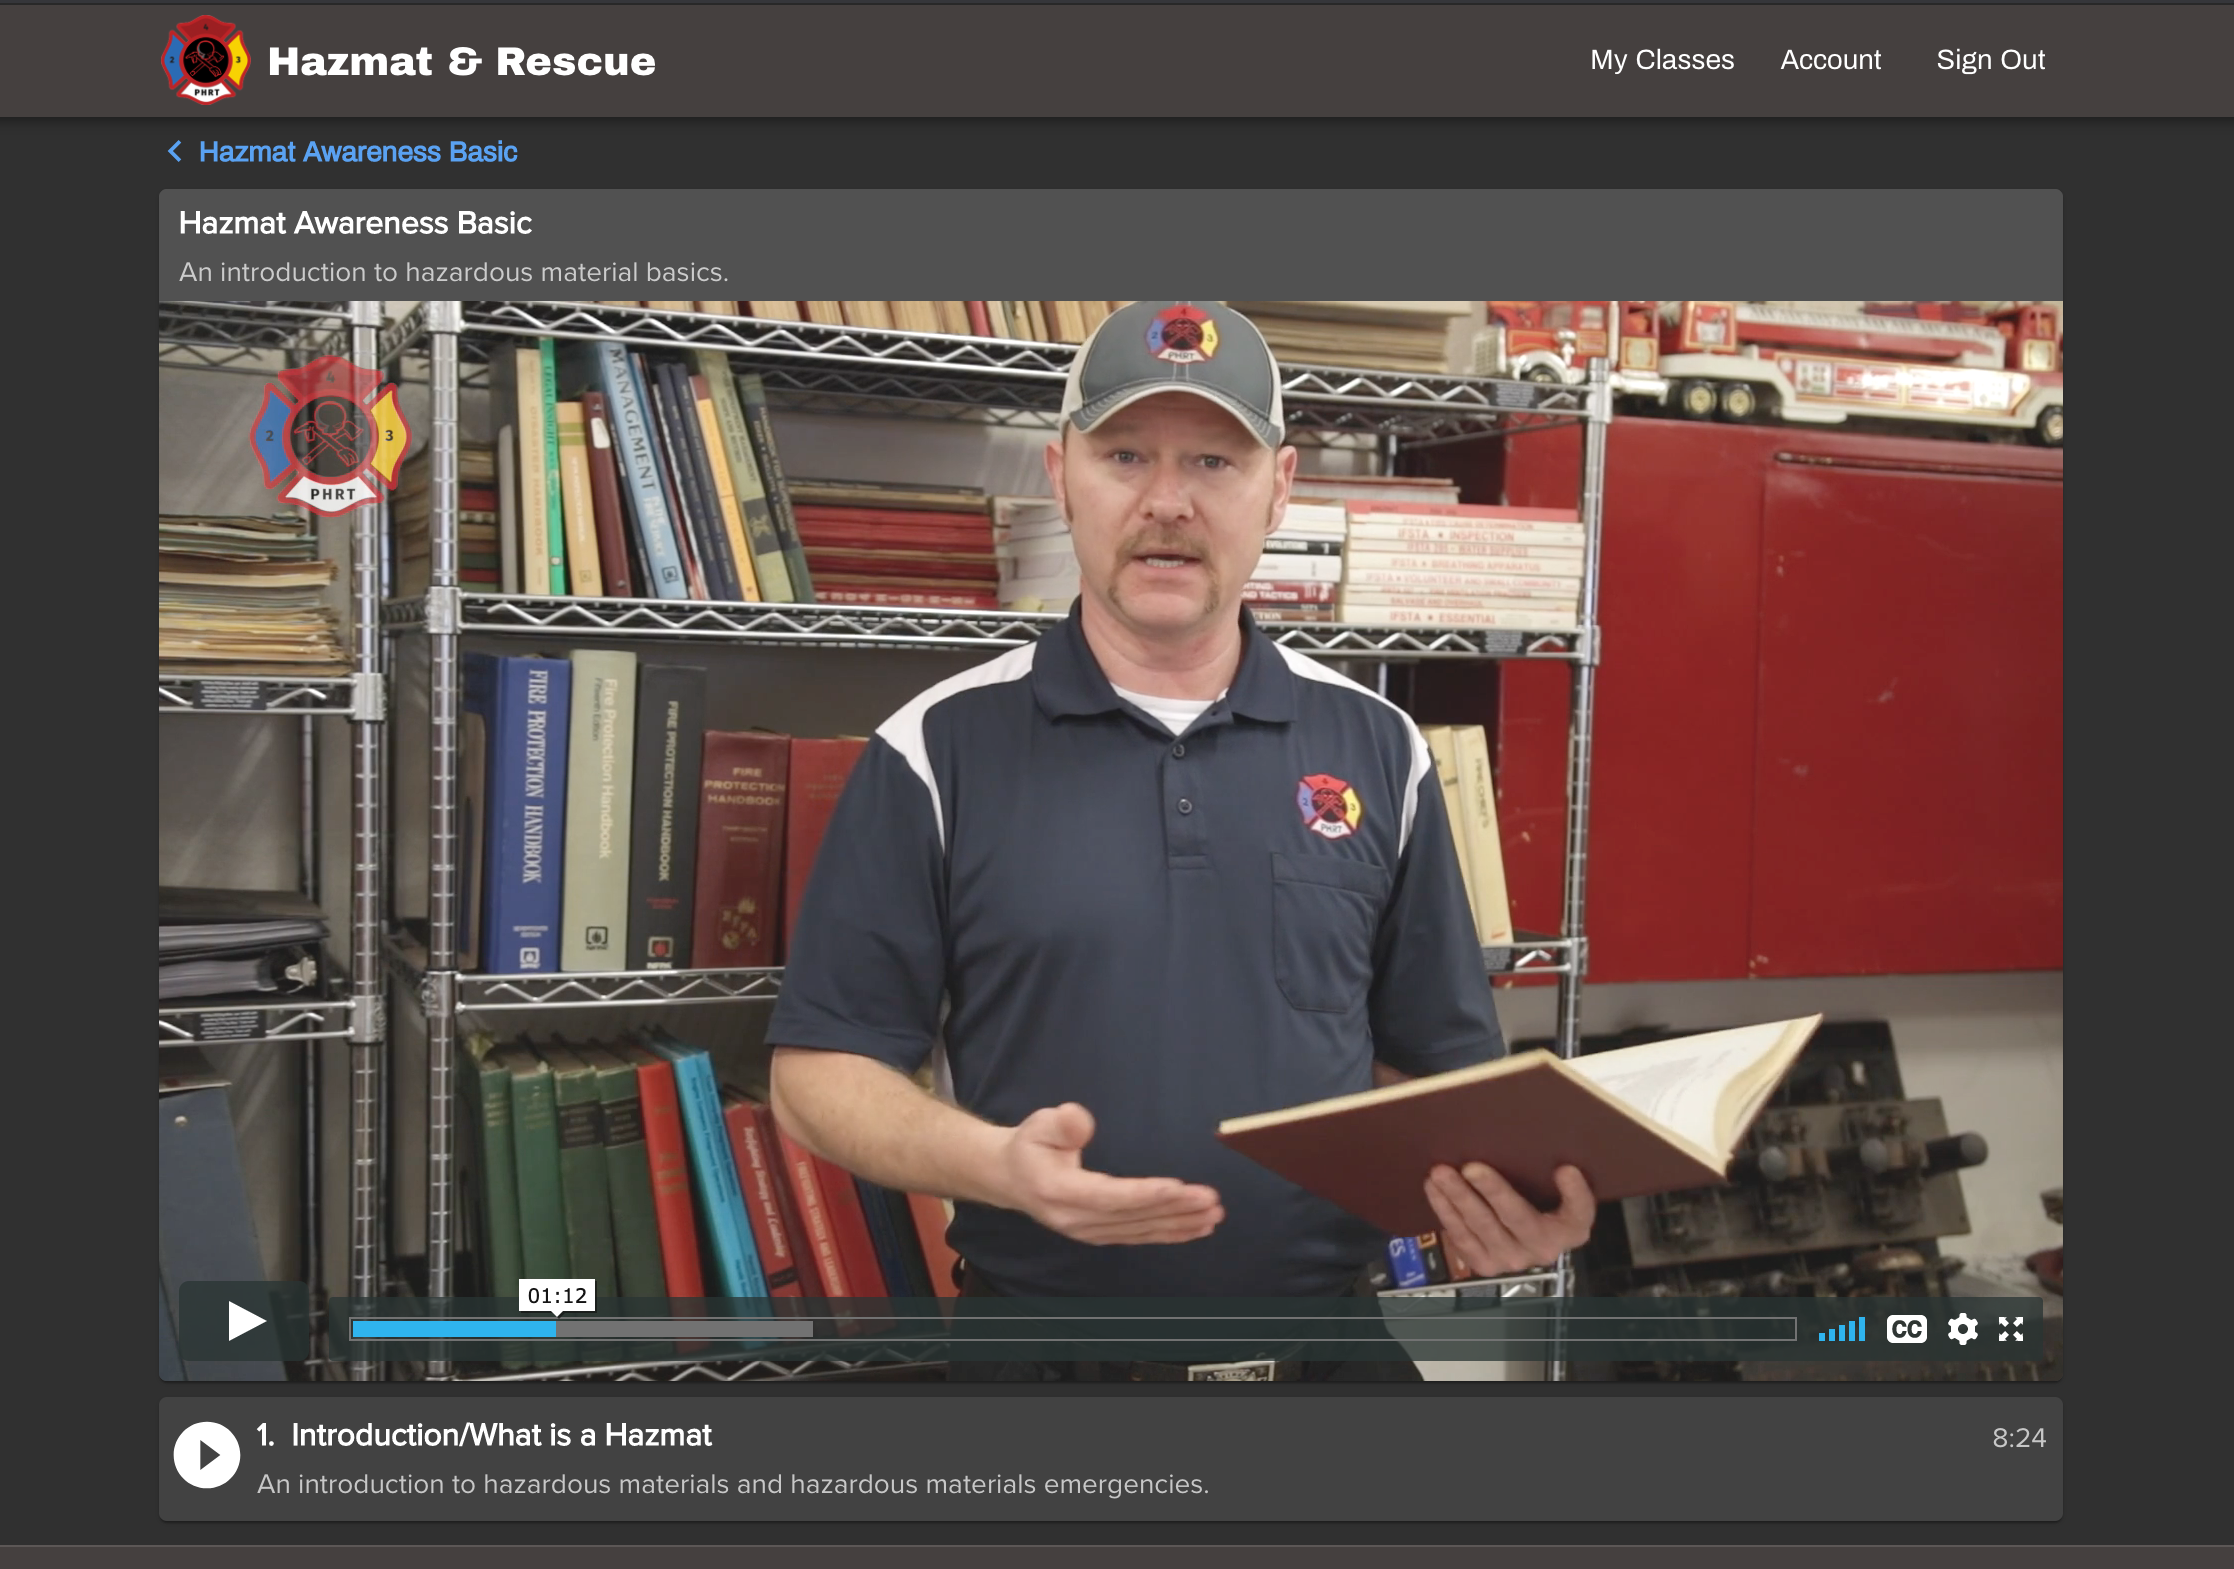Click the back chevron arrow icon
2234x1569 pixels.
click(175, 151)
